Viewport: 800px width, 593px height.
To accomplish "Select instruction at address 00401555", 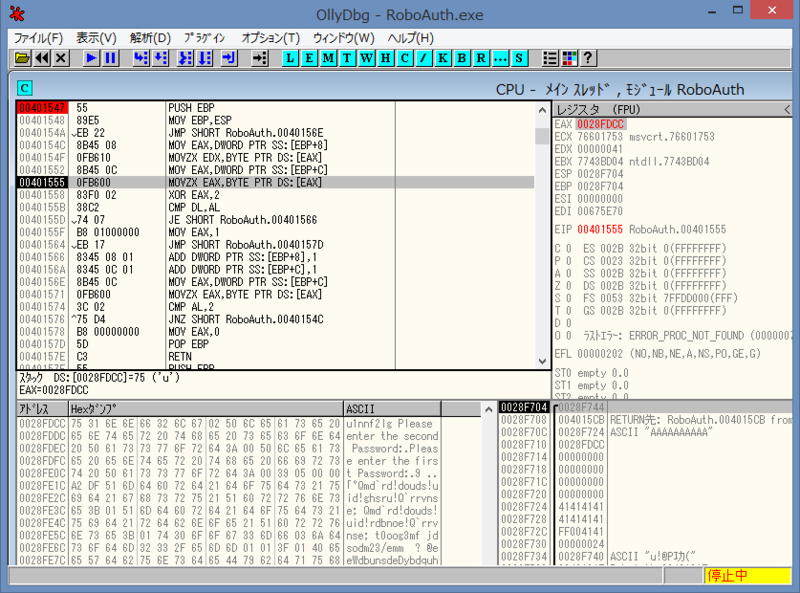I will coord(276,183).
